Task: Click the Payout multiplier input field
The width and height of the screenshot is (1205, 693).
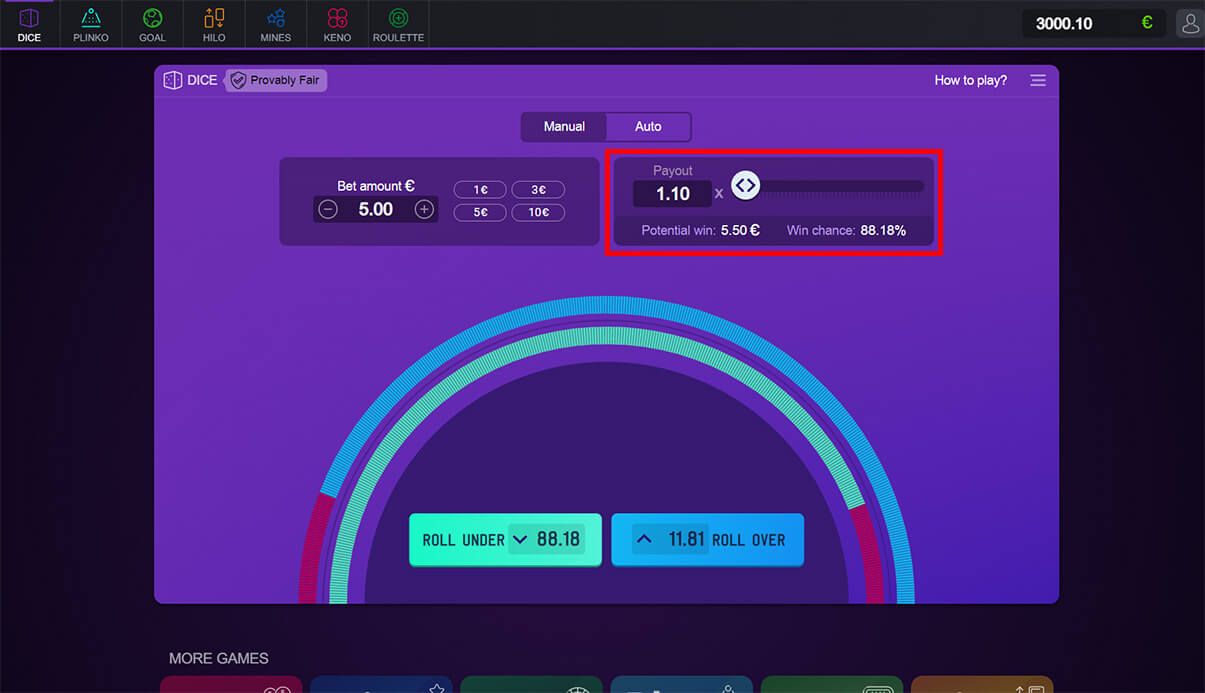Action: pyautogui.click(x=672, y=194)
